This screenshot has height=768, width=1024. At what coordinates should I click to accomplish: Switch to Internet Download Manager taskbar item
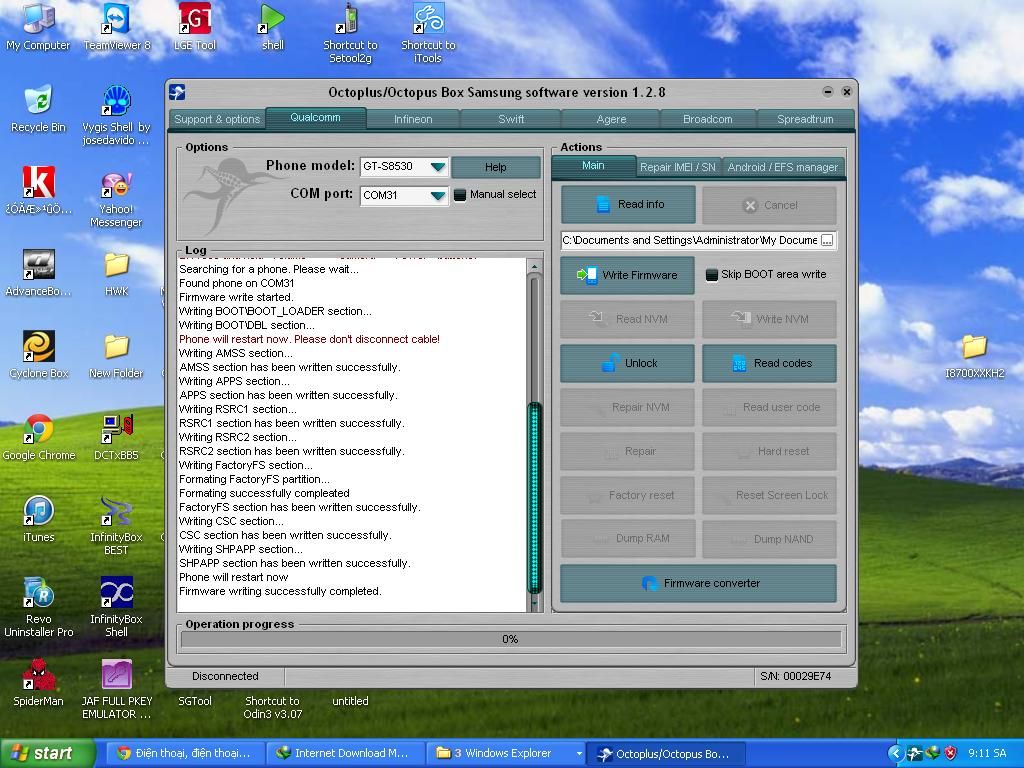[344, 754]
